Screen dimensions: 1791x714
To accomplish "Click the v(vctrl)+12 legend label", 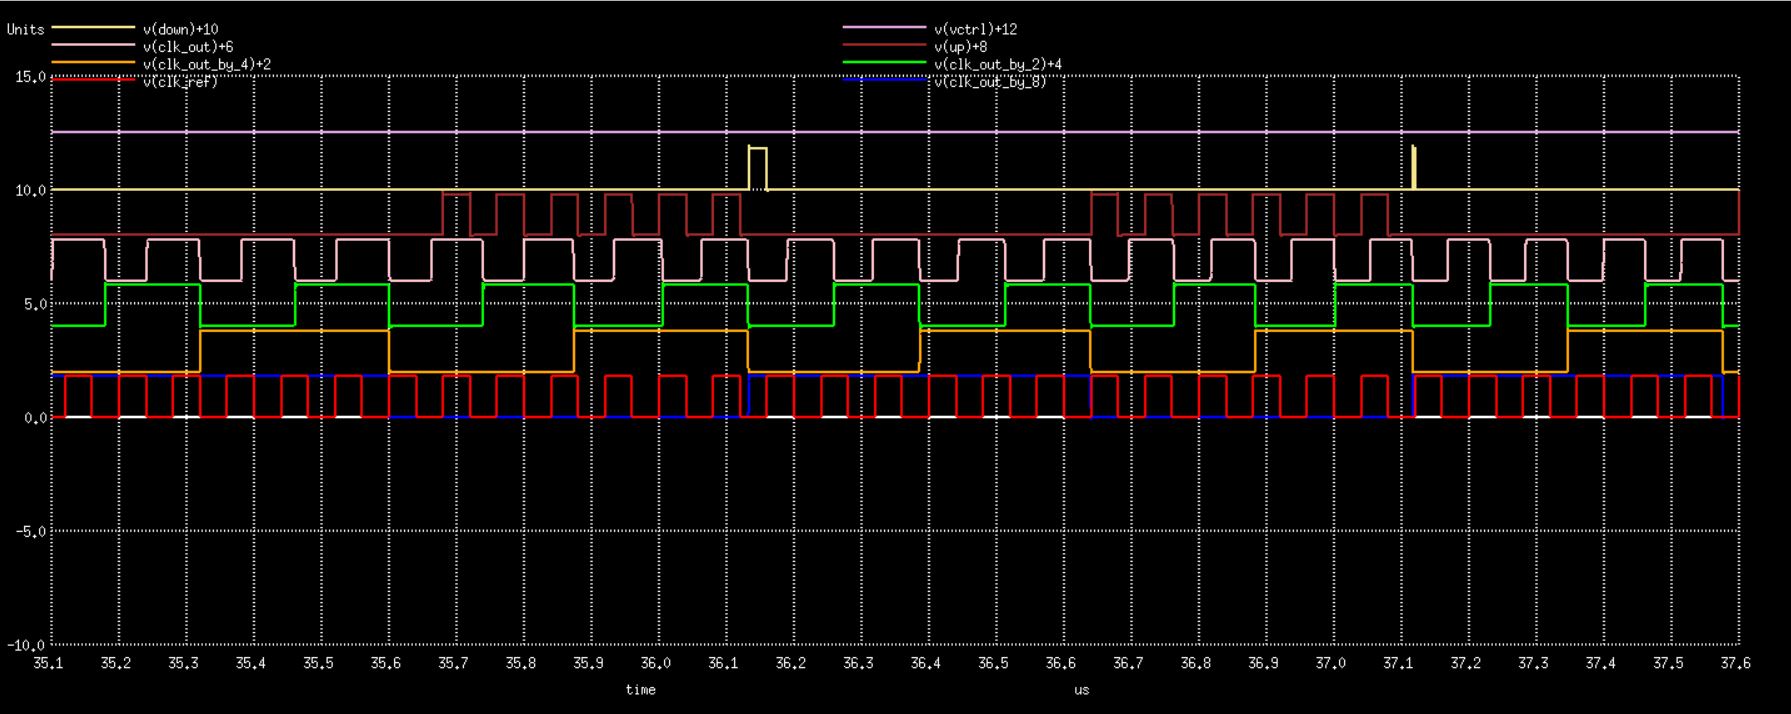I will coord(975,30).
